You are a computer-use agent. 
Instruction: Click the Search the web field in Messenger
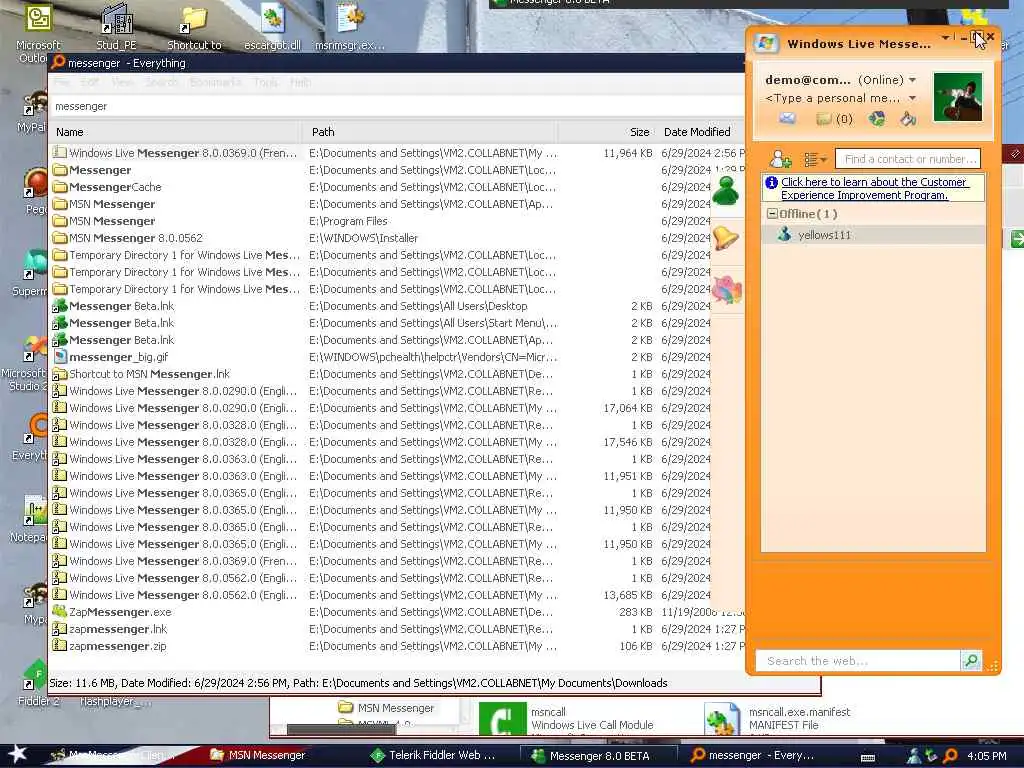click(x=857, y=661)
